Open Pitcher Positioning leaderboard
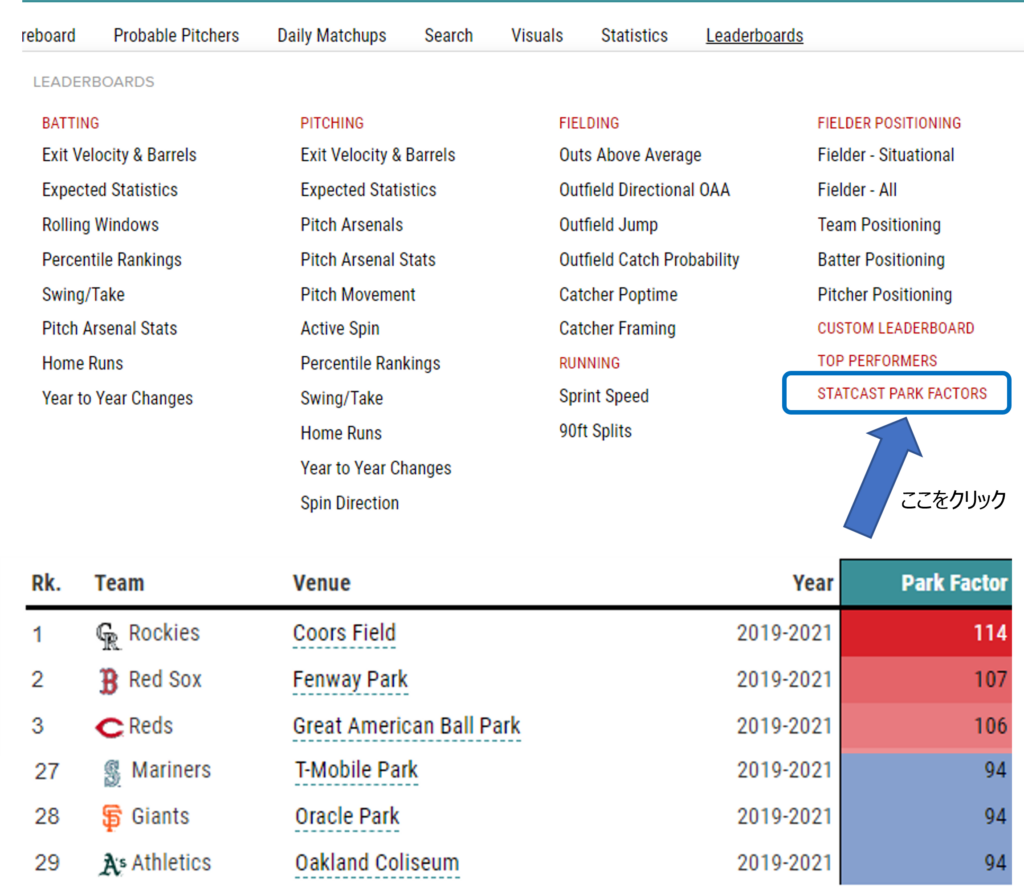1024x887 pixels. [x=884, y=295]
